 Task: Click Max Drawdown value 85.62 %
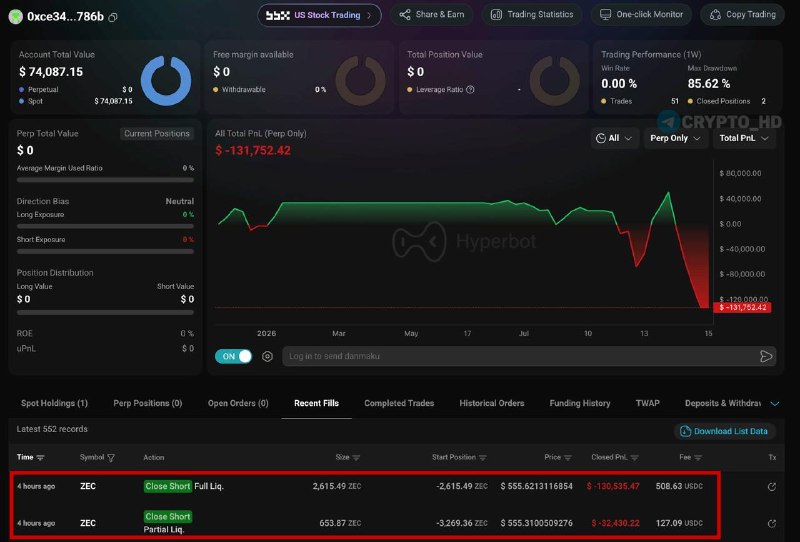709,84
